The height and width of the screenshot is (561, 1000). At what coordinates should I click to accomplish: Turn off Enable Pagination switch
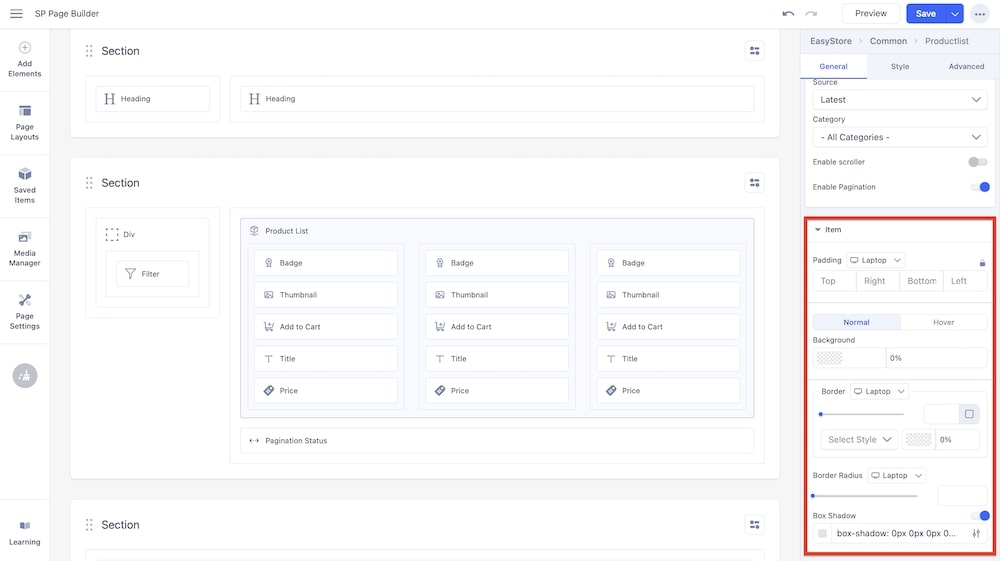979,187
